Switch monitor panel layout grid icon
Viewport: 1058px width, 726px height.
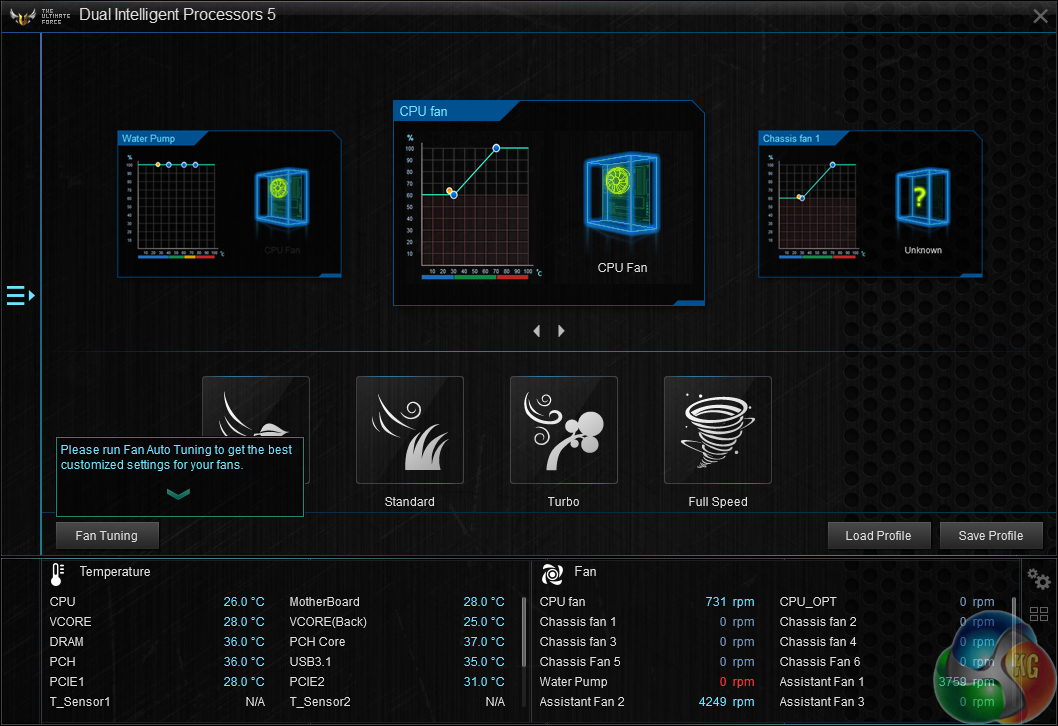(1038, 614)
